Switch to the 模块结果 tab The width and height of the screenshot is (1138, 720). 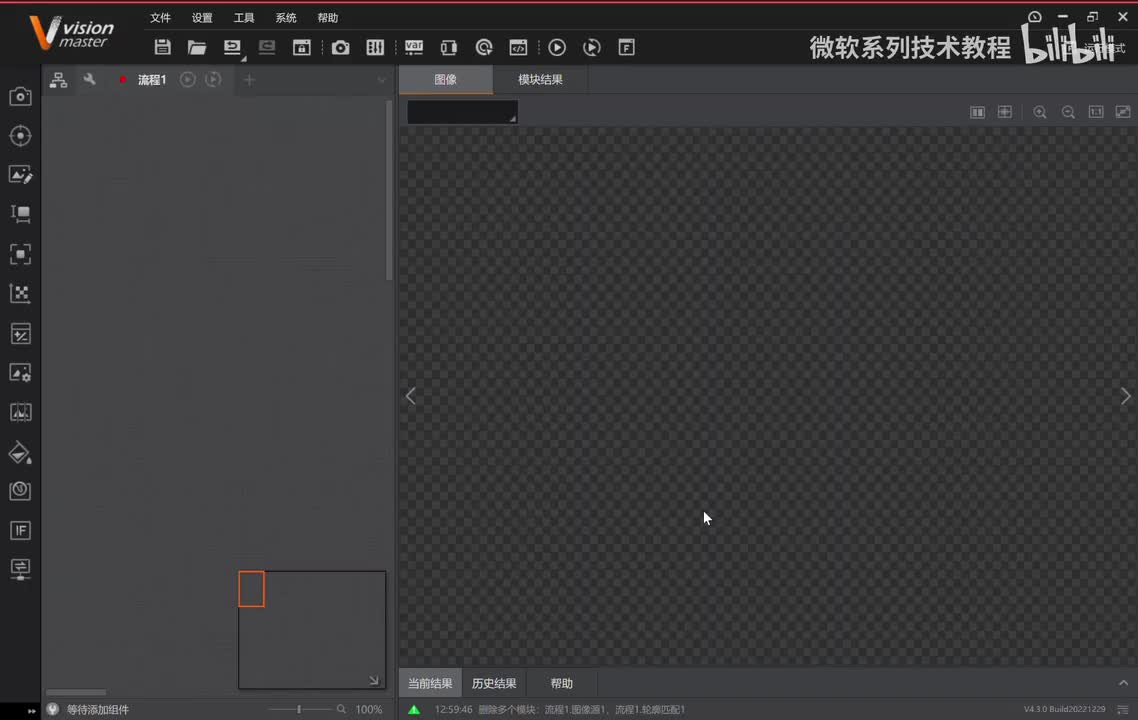click(540, 80)
